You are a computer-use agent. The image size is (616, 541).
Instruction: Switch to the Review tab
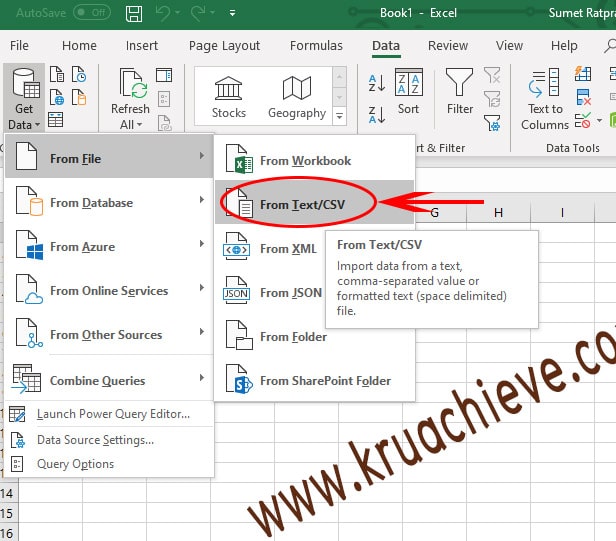(x=448, y=46)
